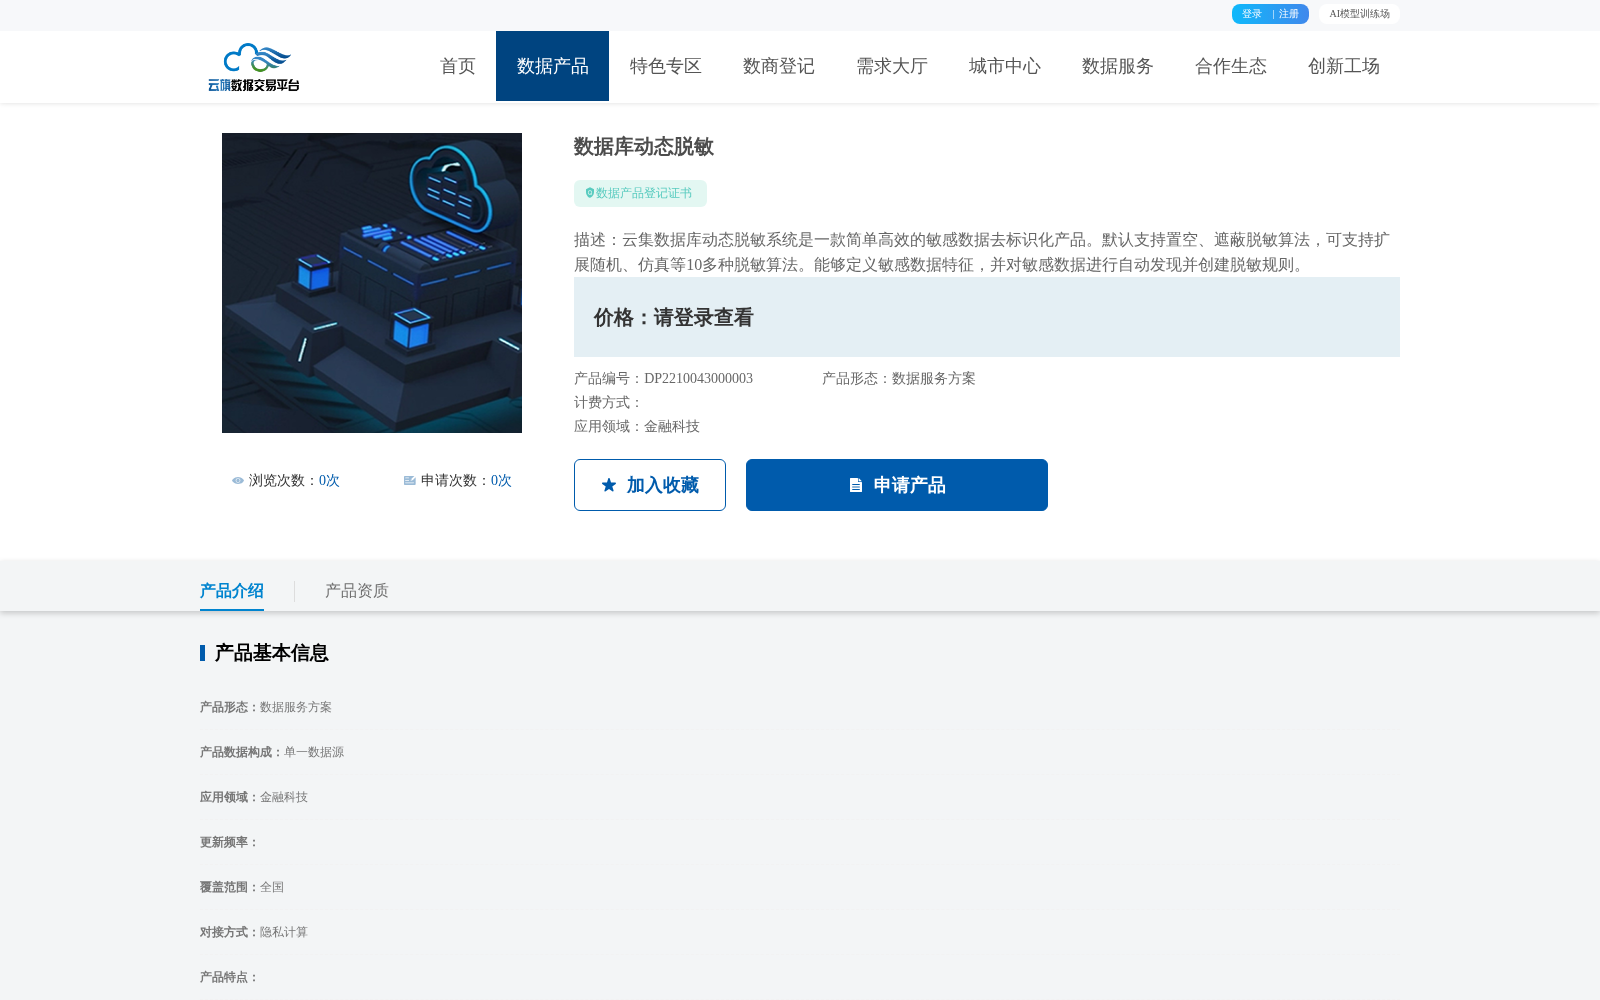Click the 申请产品 button

(897, 485)
